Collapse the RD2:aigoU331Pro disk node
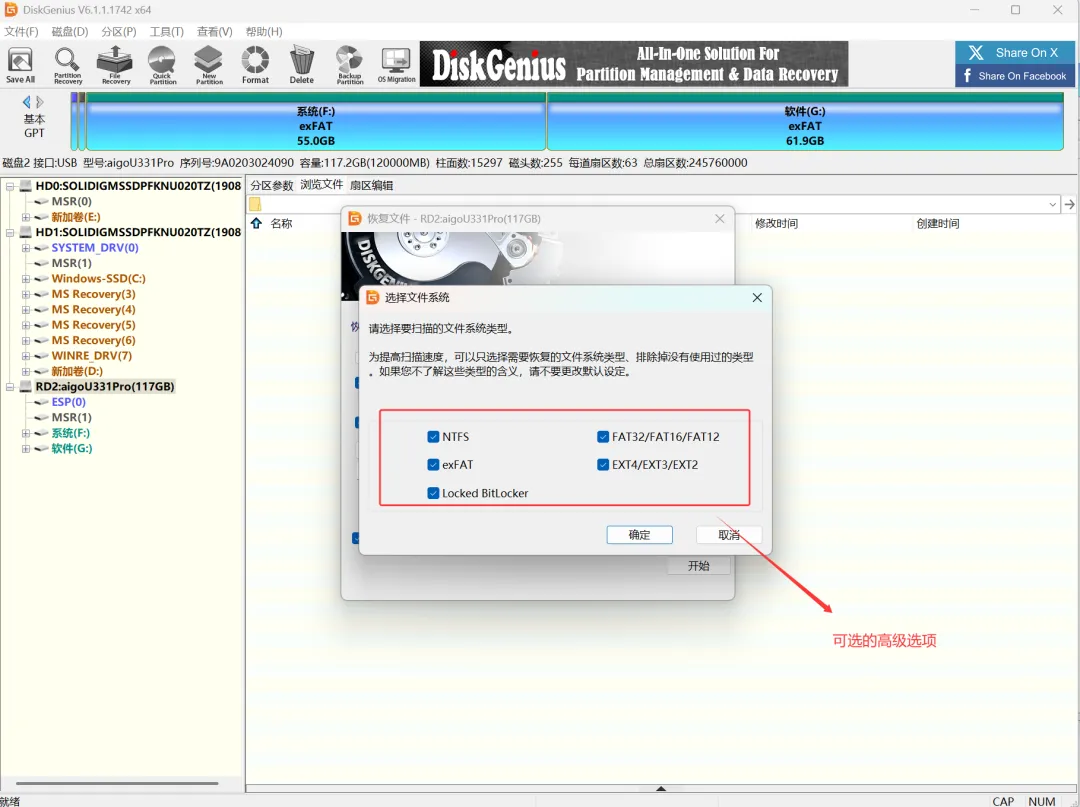This screenshot has width=1080, height=807. tap(10, 387)
